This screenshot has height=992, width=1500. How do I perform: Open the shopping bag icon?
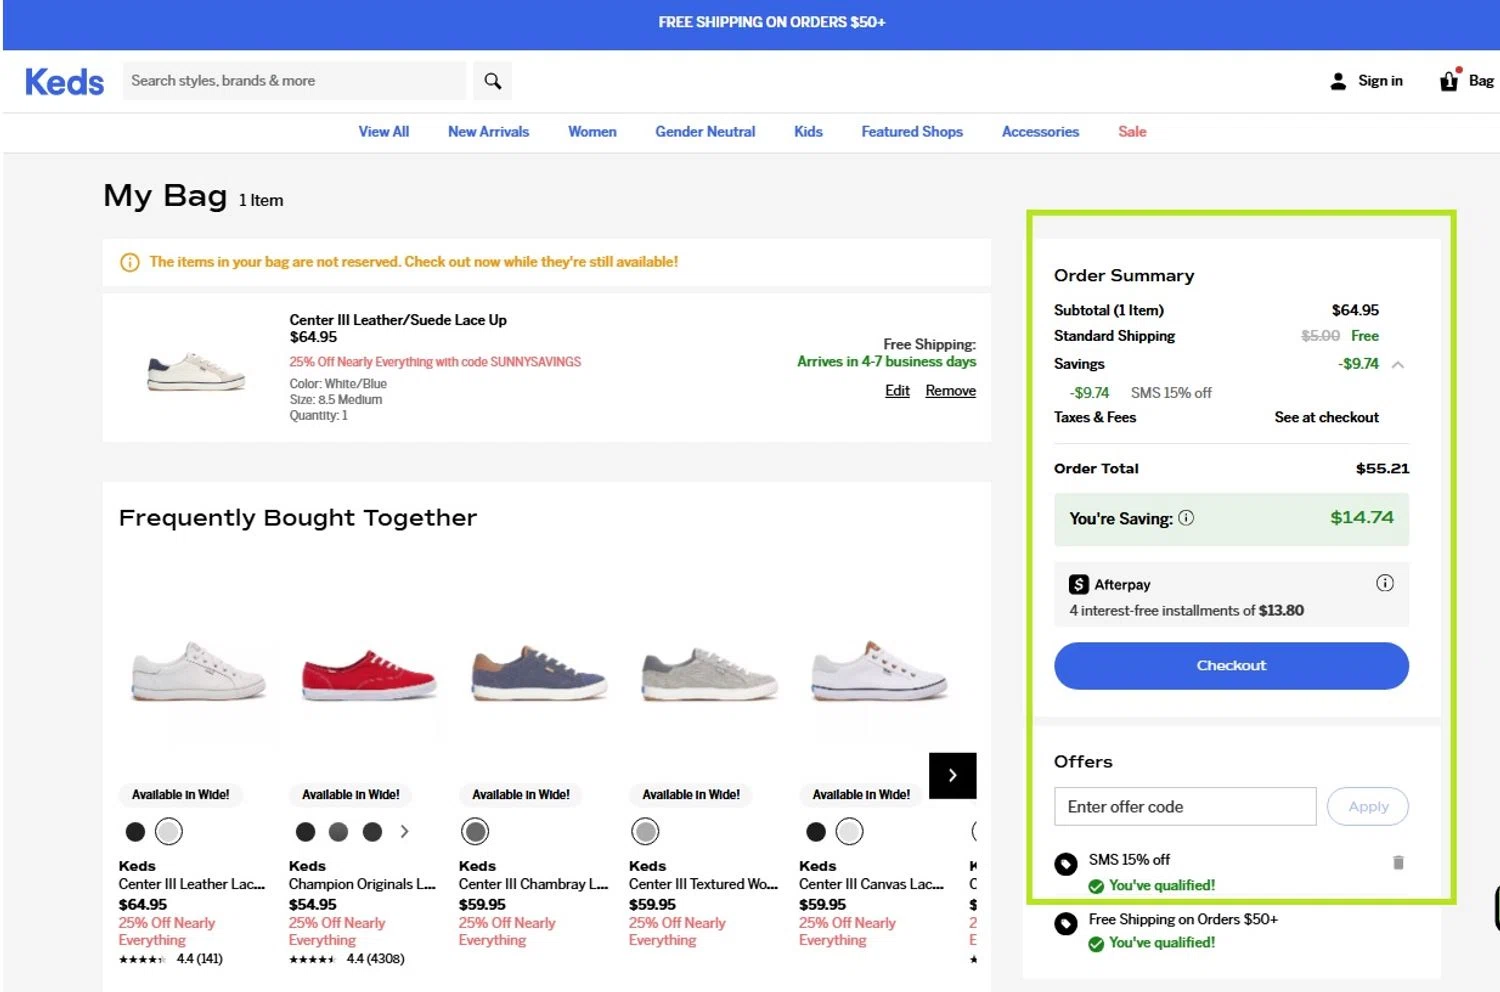point(1449,81)
